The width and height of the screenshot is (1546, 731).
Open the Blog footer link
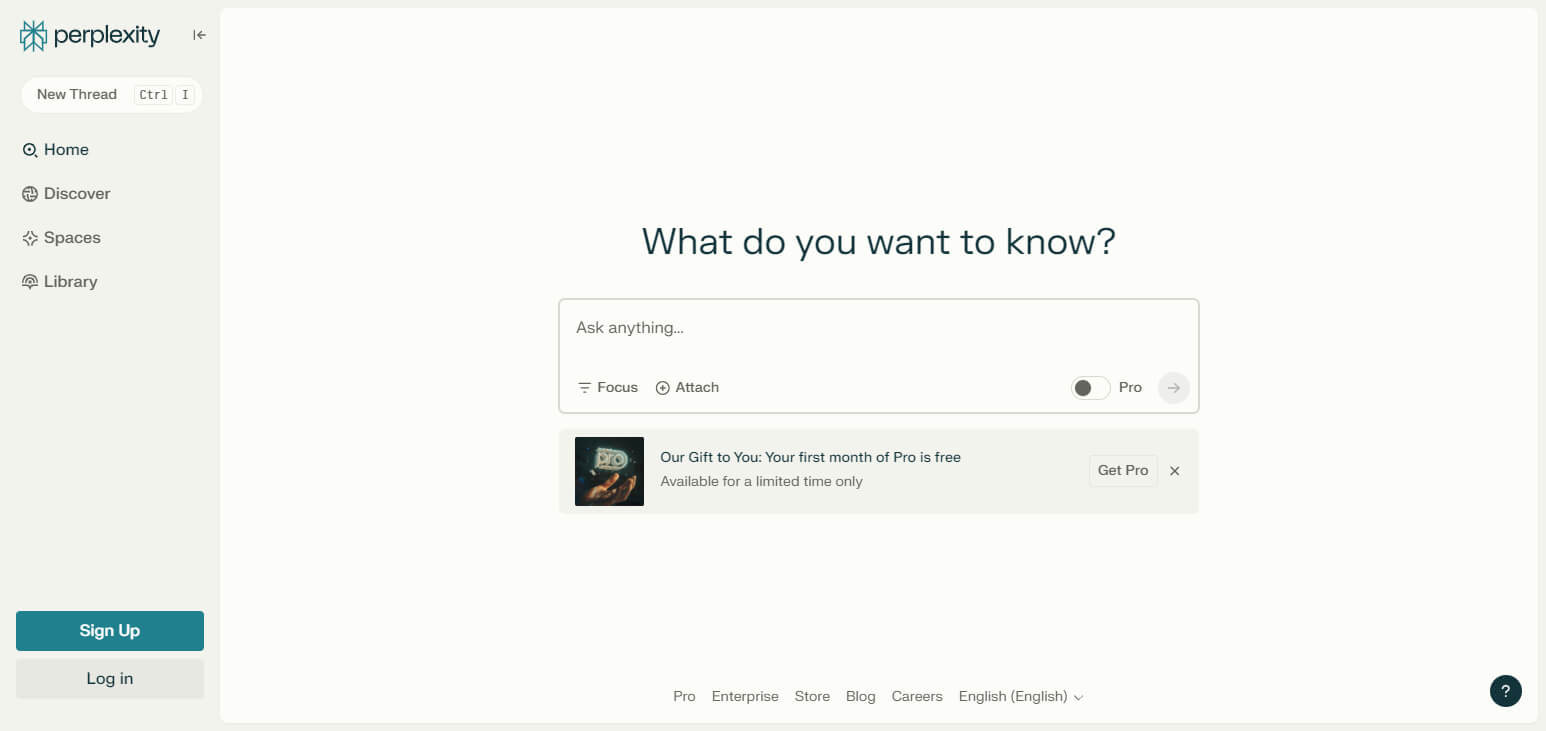pyautogui.click(x=860, y=697)
